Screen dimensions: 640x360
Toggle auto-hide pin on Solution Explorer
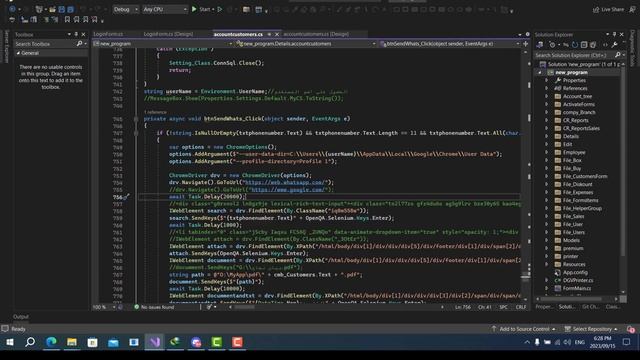(x=614, y=34)
